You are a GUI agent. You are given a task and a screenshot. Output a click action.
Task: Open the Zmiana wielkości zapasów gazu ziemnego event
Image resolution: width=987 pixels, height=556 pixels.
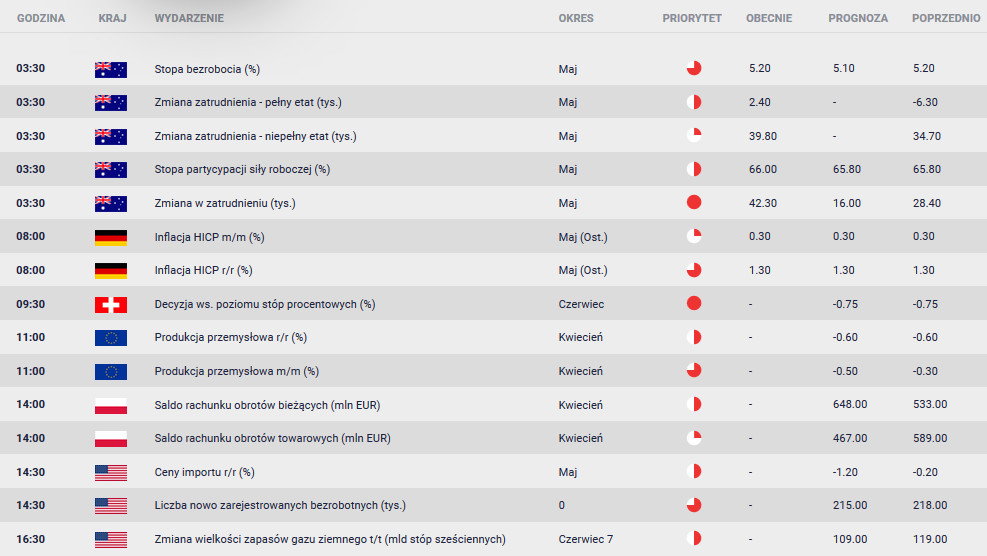pos(330,539)
